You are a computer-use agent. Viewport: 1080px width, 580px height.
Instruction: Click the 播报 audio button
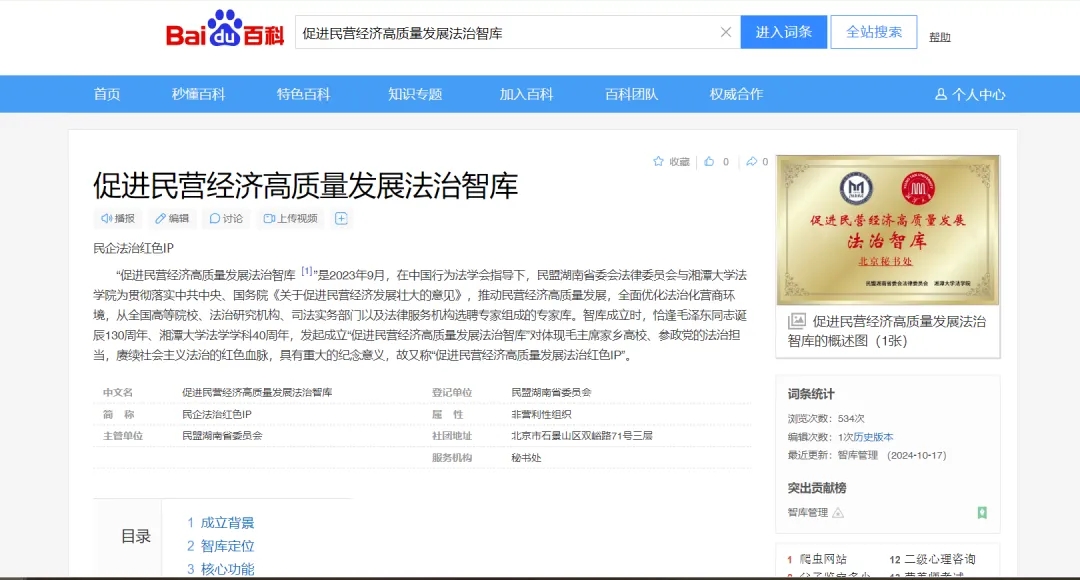coord(118,218)
